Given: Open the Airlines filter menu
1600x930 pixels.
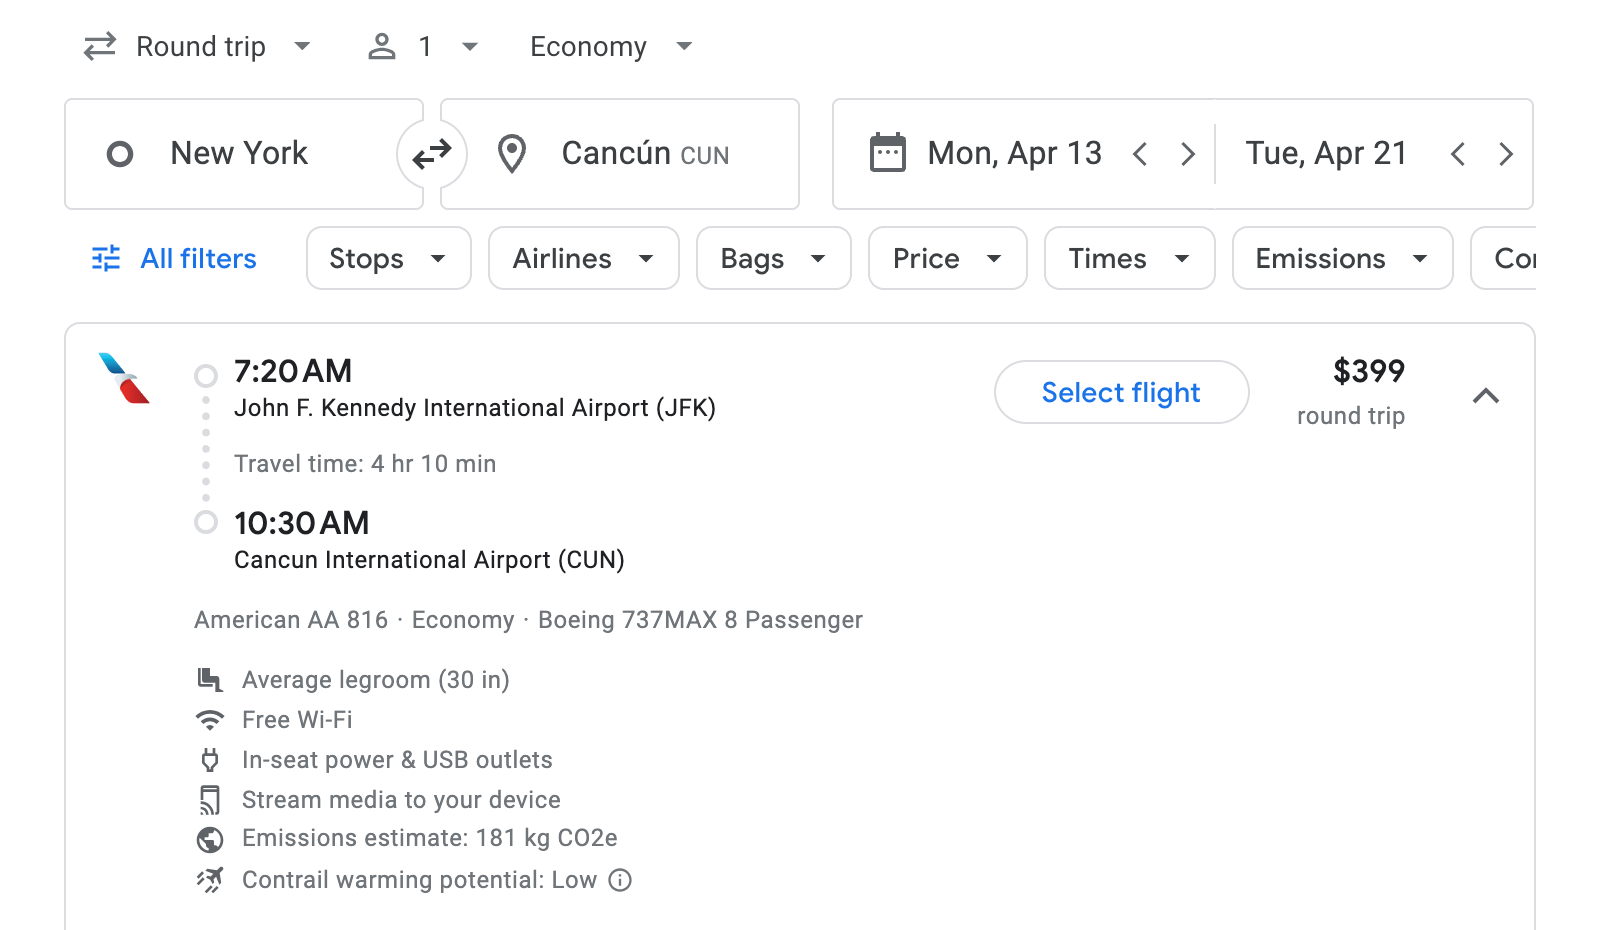Looking at the screenshot, I should (x=583, y=258).
